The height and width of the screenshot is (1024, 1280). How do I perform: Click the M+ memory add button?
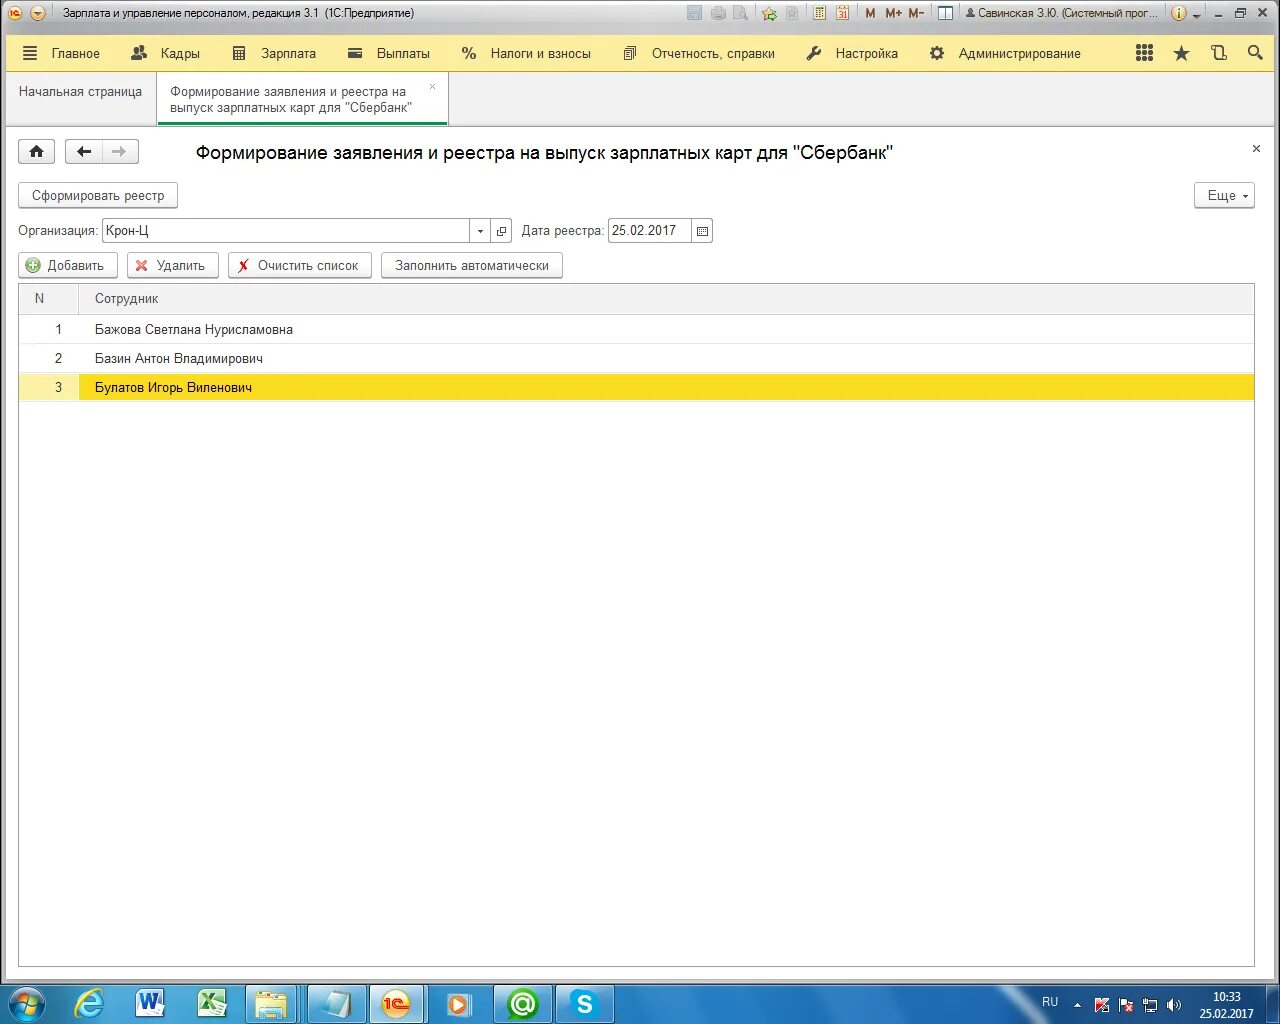(x=893, y=13)
